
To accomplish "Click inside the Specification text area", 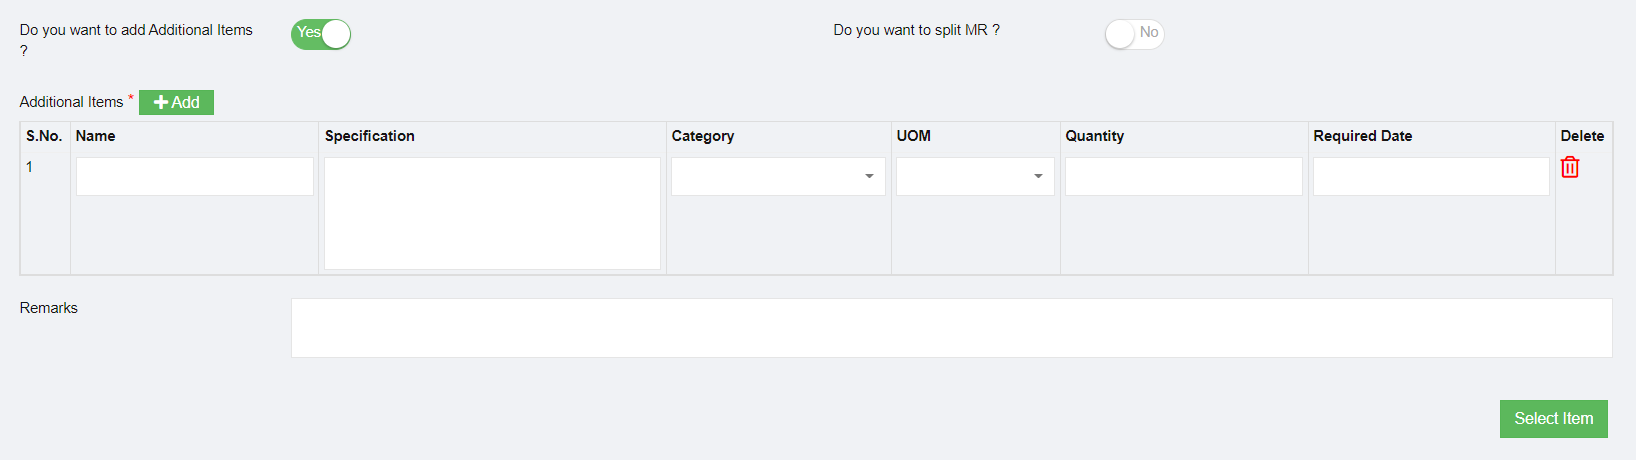I will (x=492, y=213).
